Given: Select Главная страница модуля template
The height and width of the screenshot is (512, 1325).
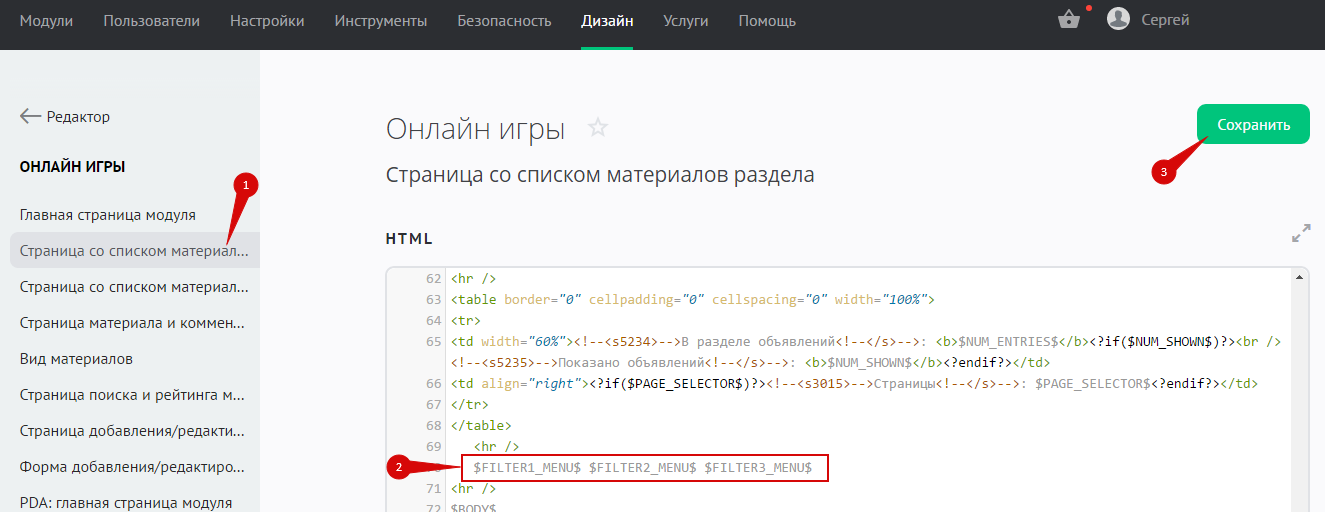Looking at the screenshot, I should pyautogui.click(x=108, y=215).
